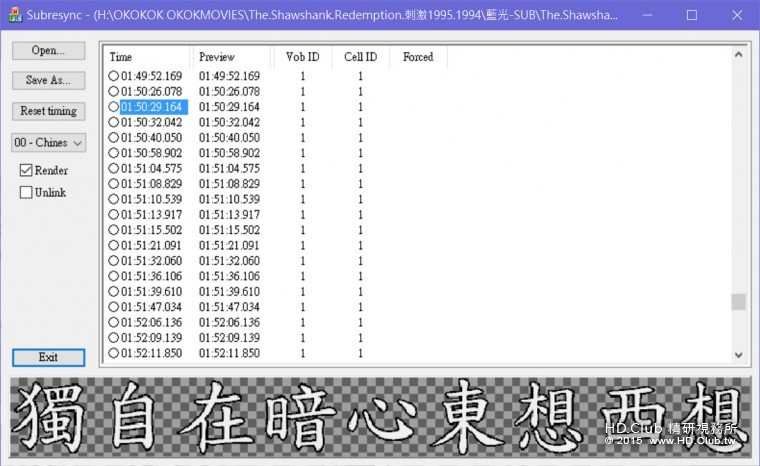Select Time entry 01:51:47.034
The image size is (760, 466).
point(152,307)
